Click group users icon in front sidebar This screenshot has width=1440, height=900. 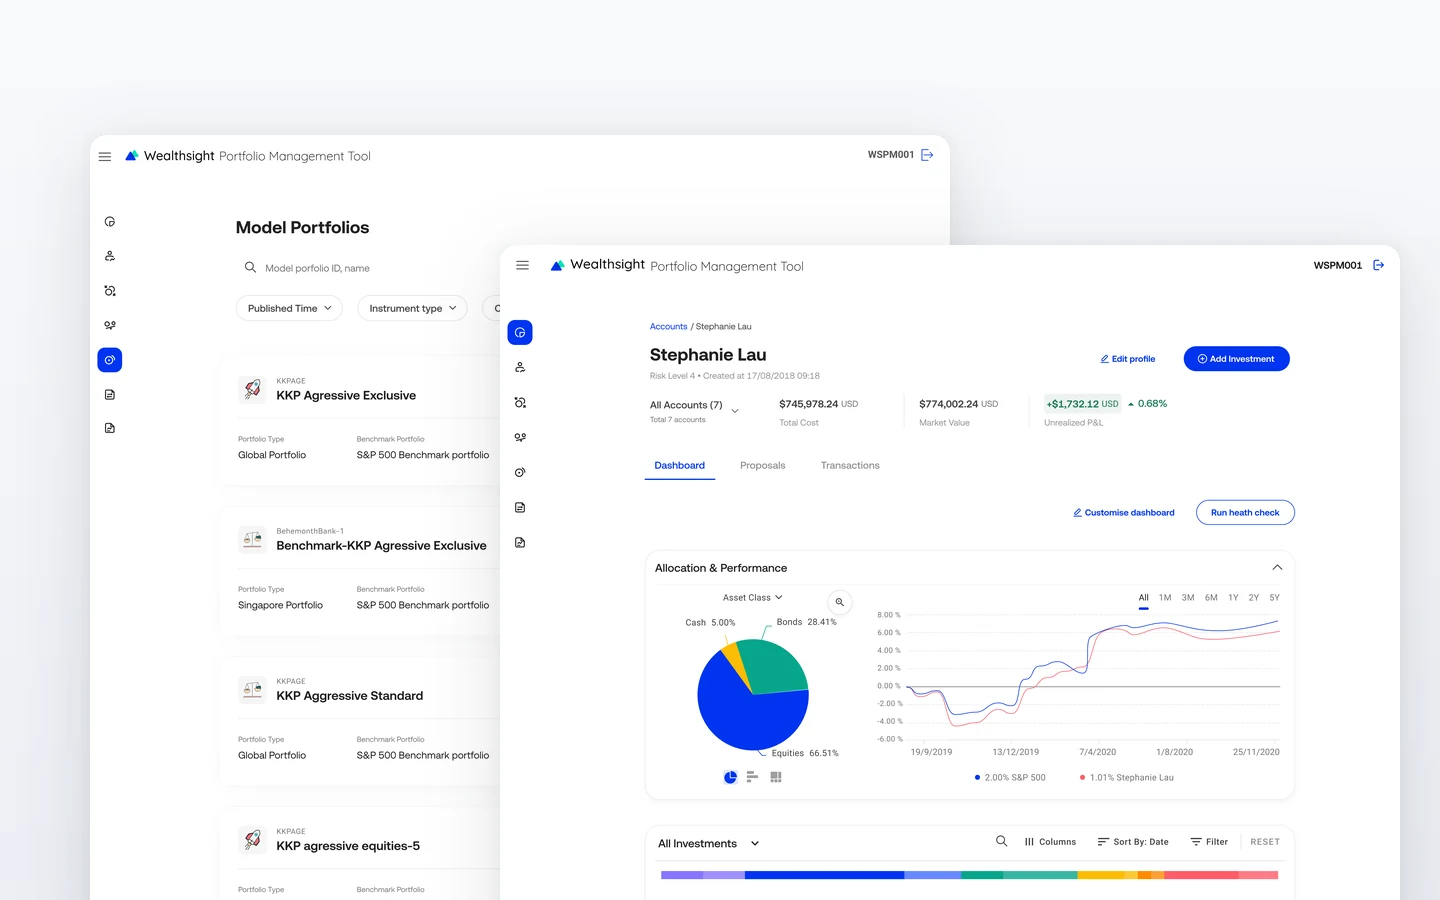point(520,437)
